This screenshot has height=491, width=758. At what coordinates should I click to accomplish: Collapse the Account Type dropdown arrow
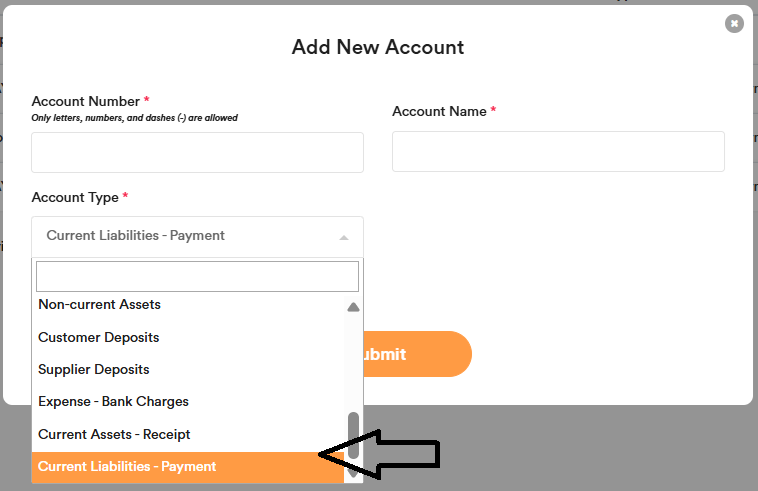pos(344,237)
